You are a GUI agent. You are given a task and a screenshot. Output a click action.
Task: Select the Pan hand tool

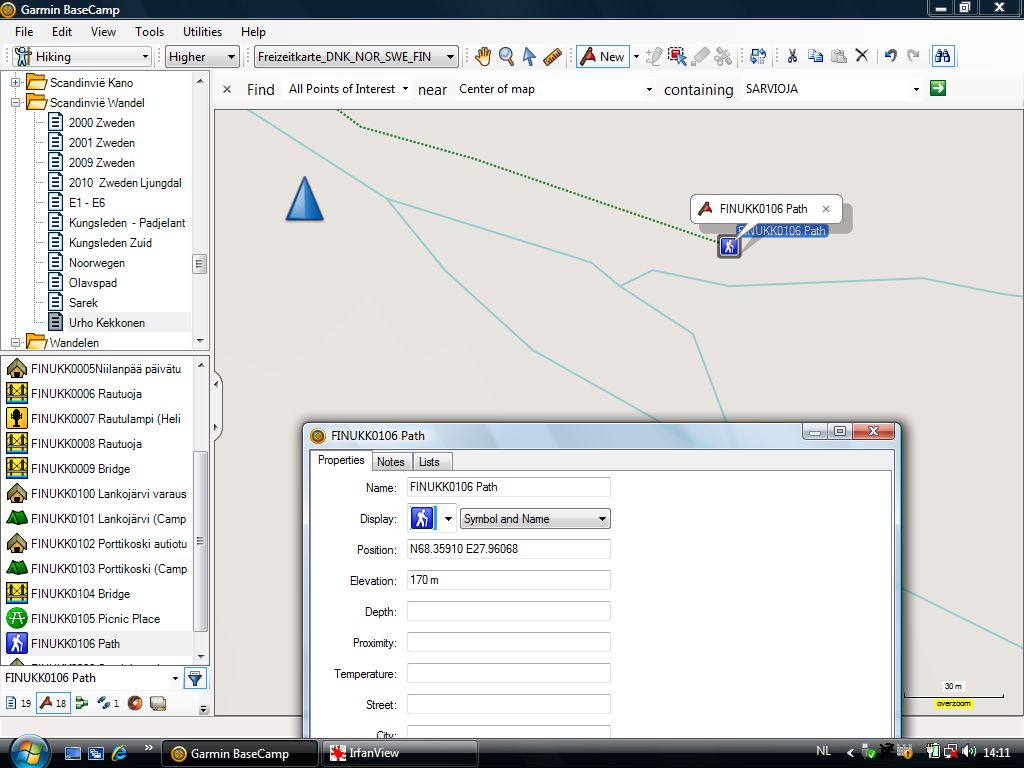click(x=483, y=57)
